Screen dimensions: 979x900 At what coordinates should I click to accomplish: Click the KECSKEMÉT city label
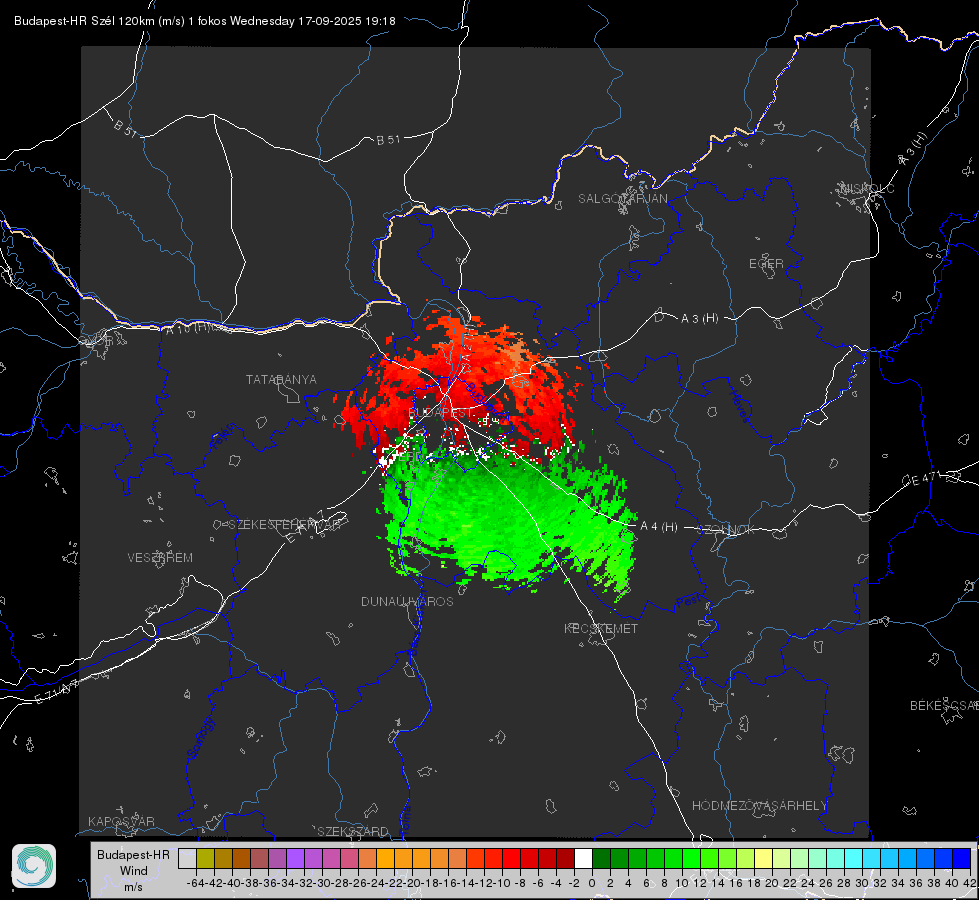tap(601, 629)
